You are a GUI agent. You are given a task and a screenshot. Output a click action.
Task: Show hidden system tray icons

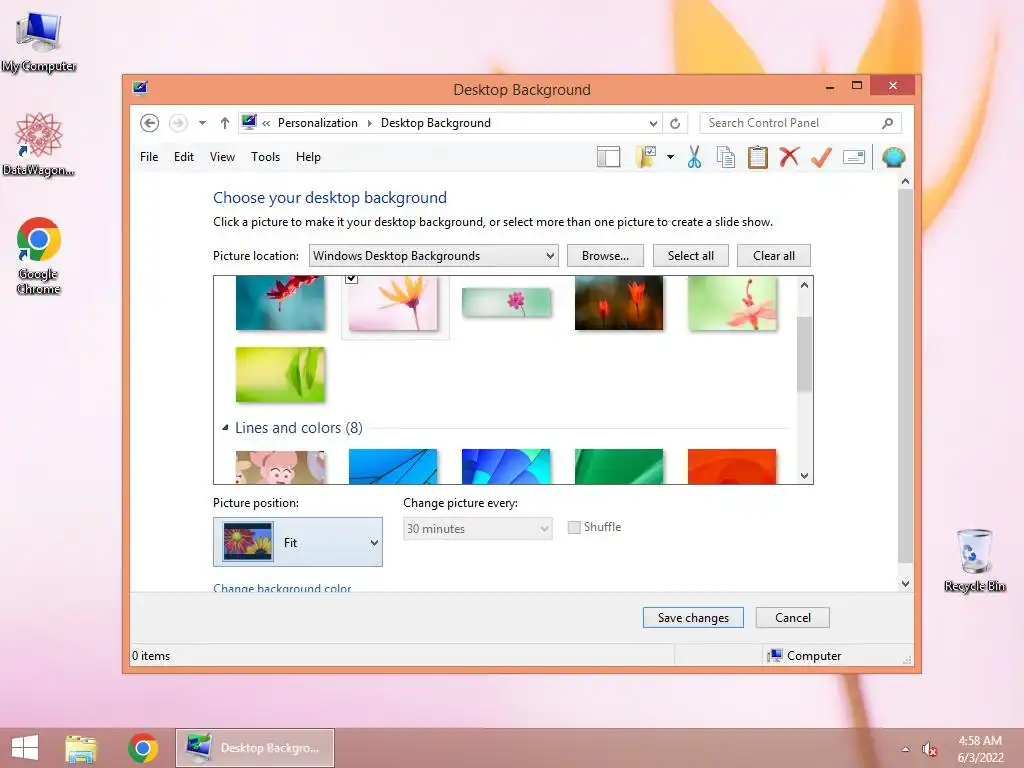click(x=905, y=749)
